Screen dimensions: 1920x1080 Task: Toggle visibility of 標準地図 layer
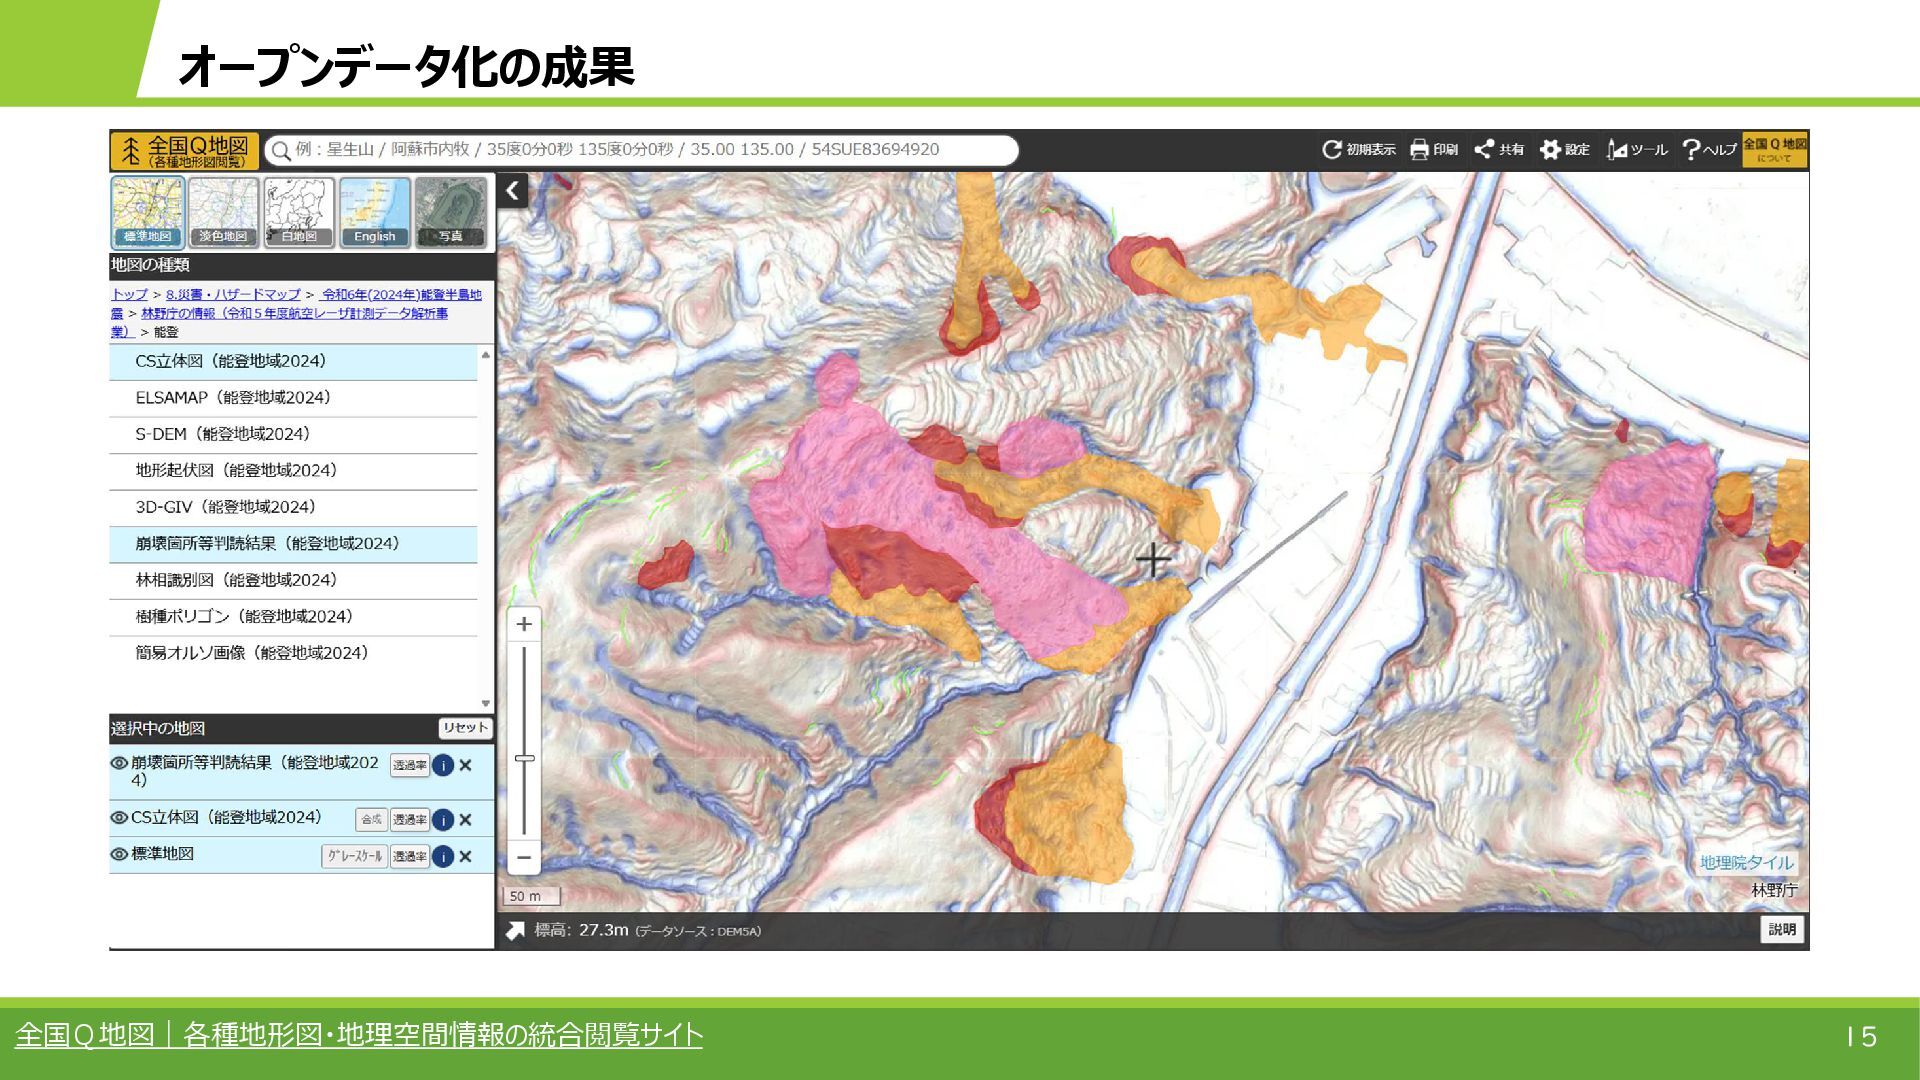(119, 855)
